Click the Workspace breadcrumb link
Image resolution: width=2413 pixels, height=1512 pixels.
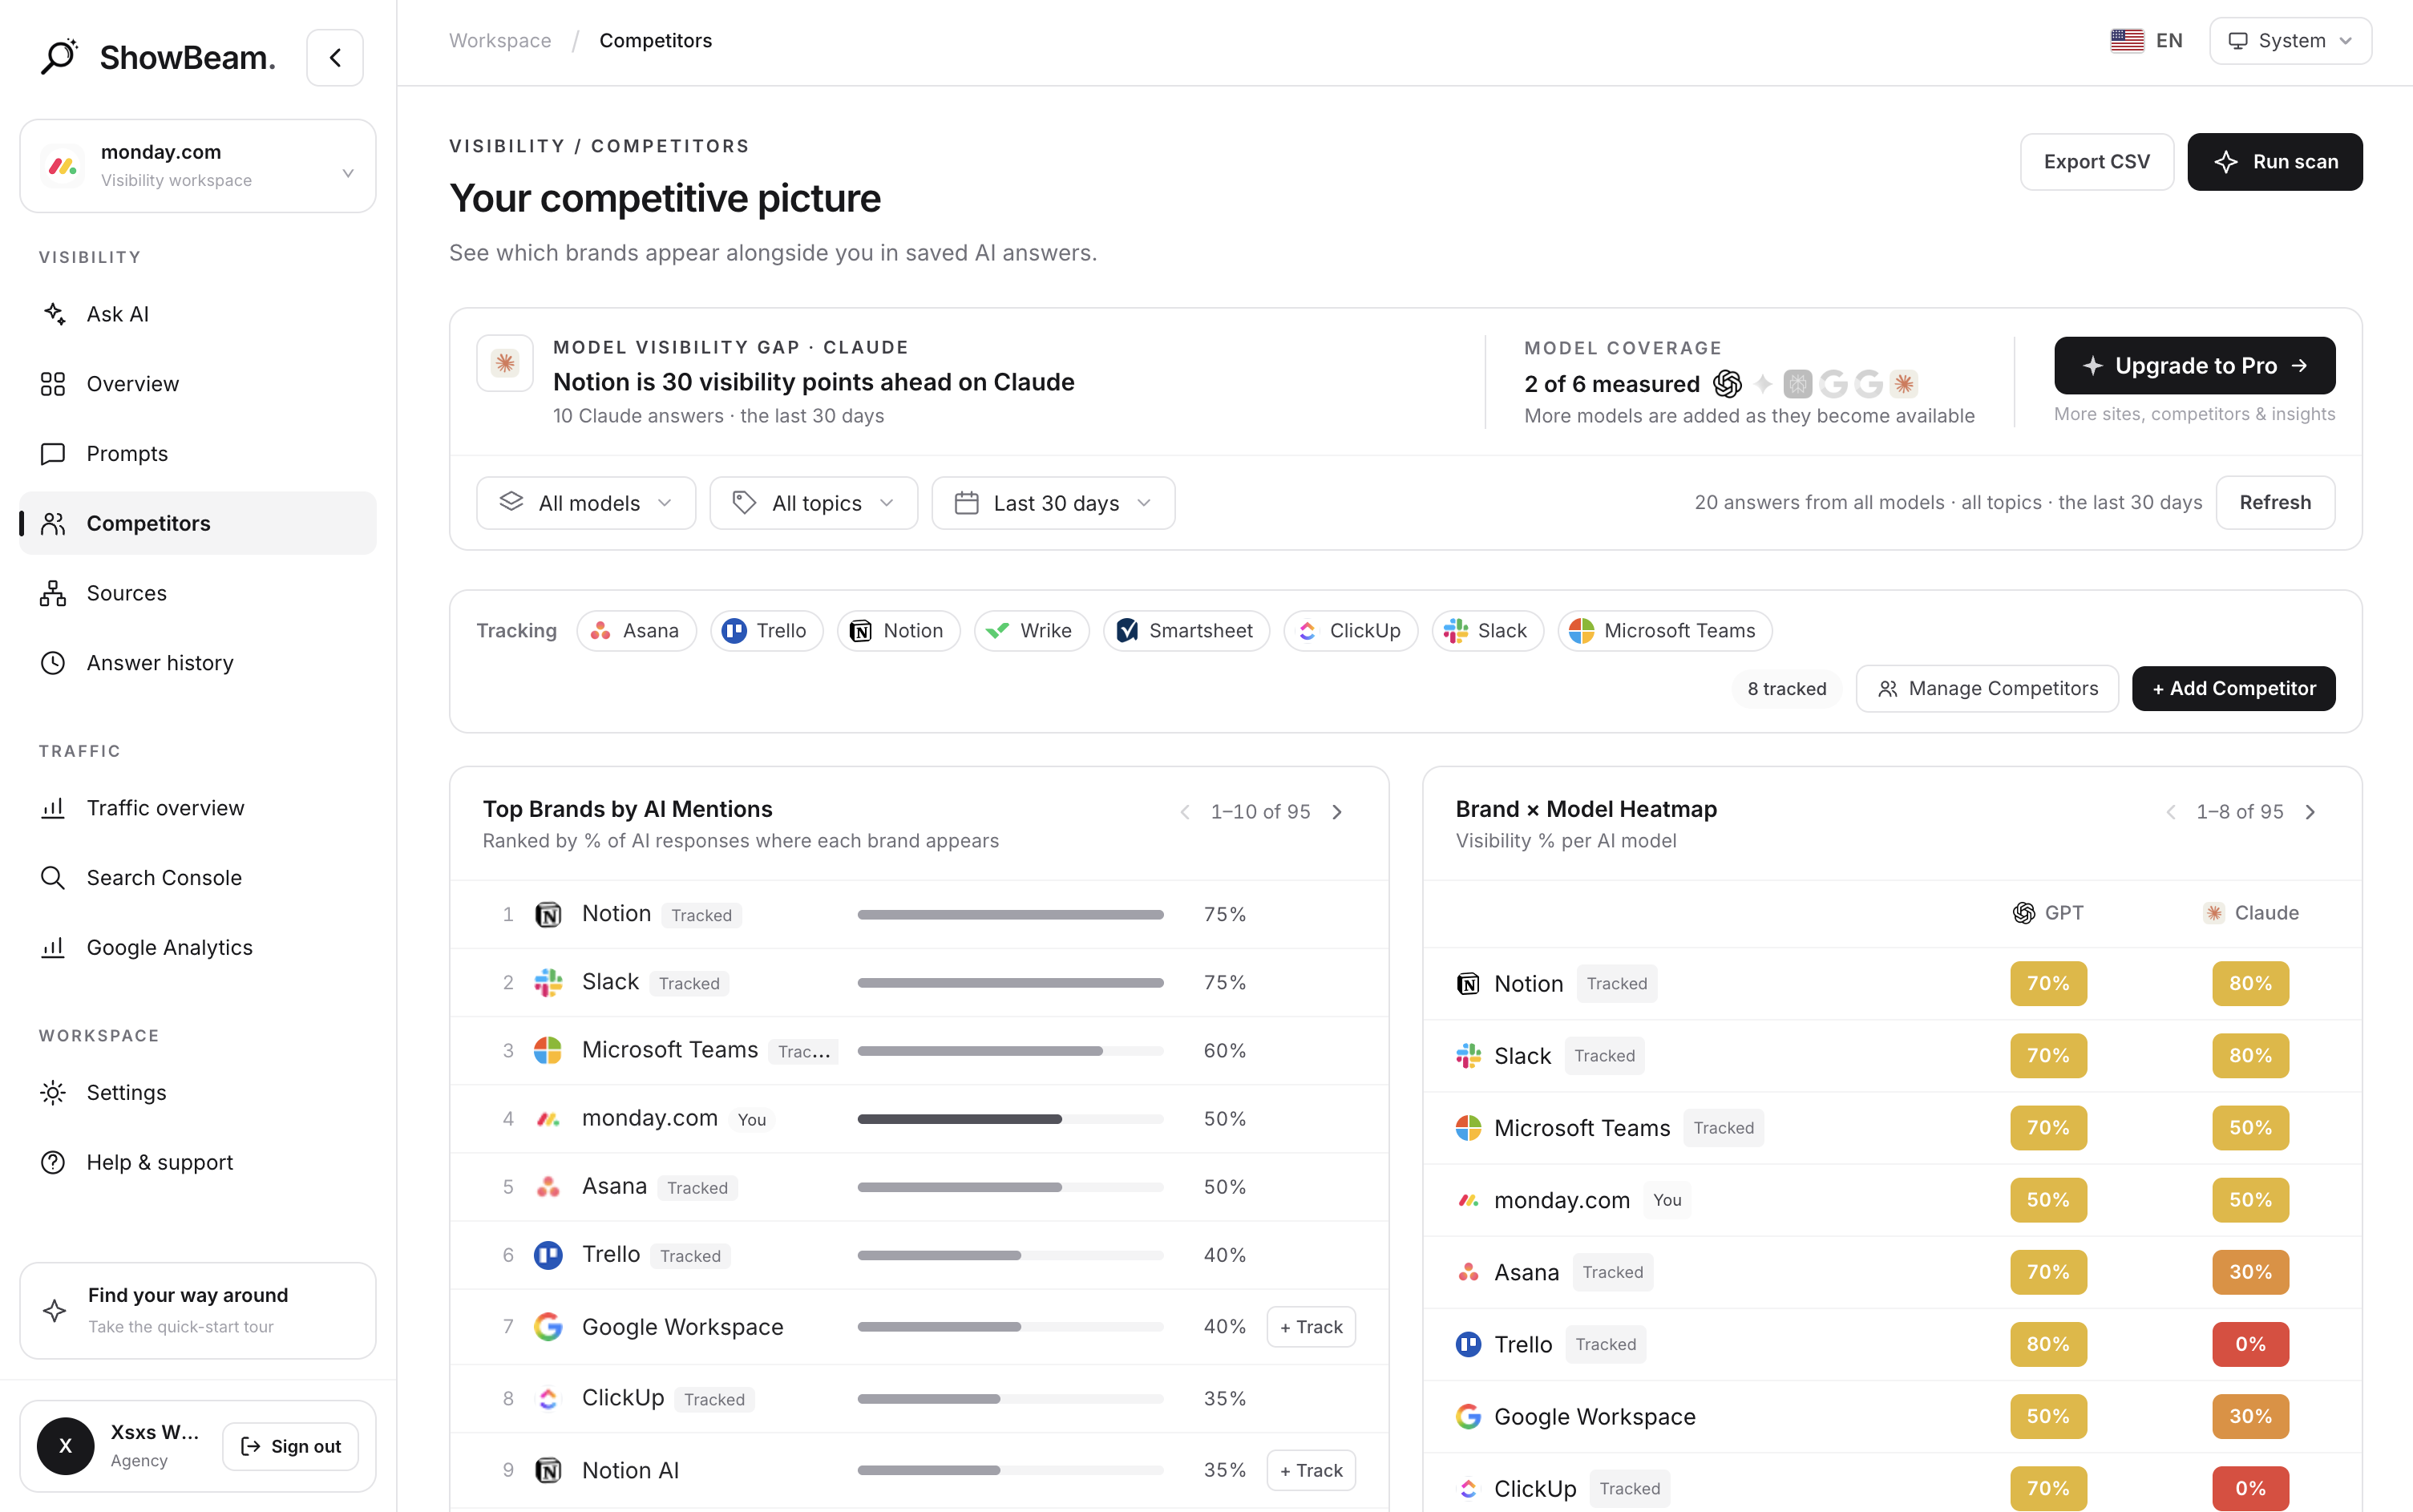tap(500, 41)
